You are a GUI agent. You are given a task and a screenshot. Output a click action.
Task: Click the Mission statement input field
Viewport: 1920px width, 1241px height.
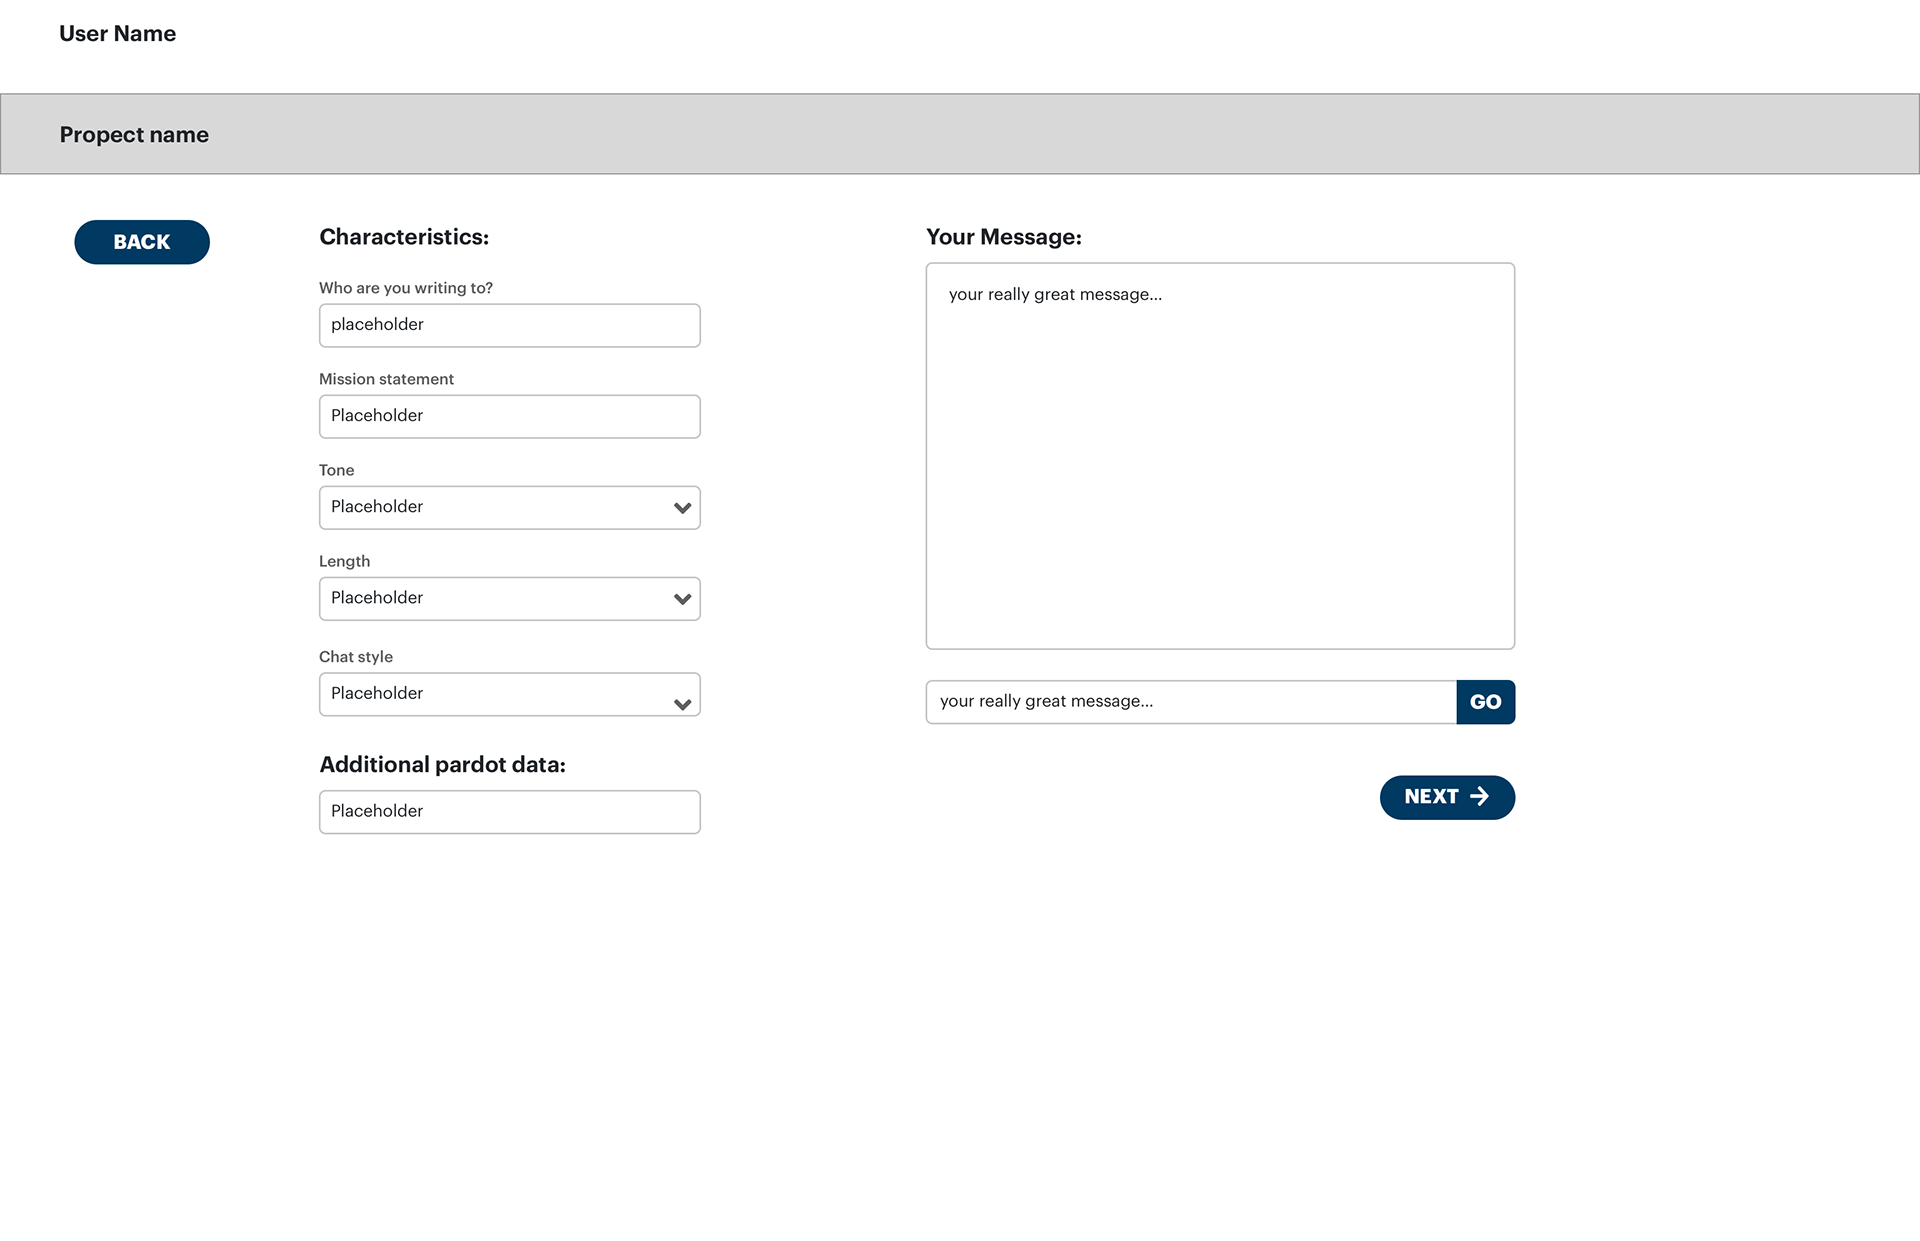(510, 416)
